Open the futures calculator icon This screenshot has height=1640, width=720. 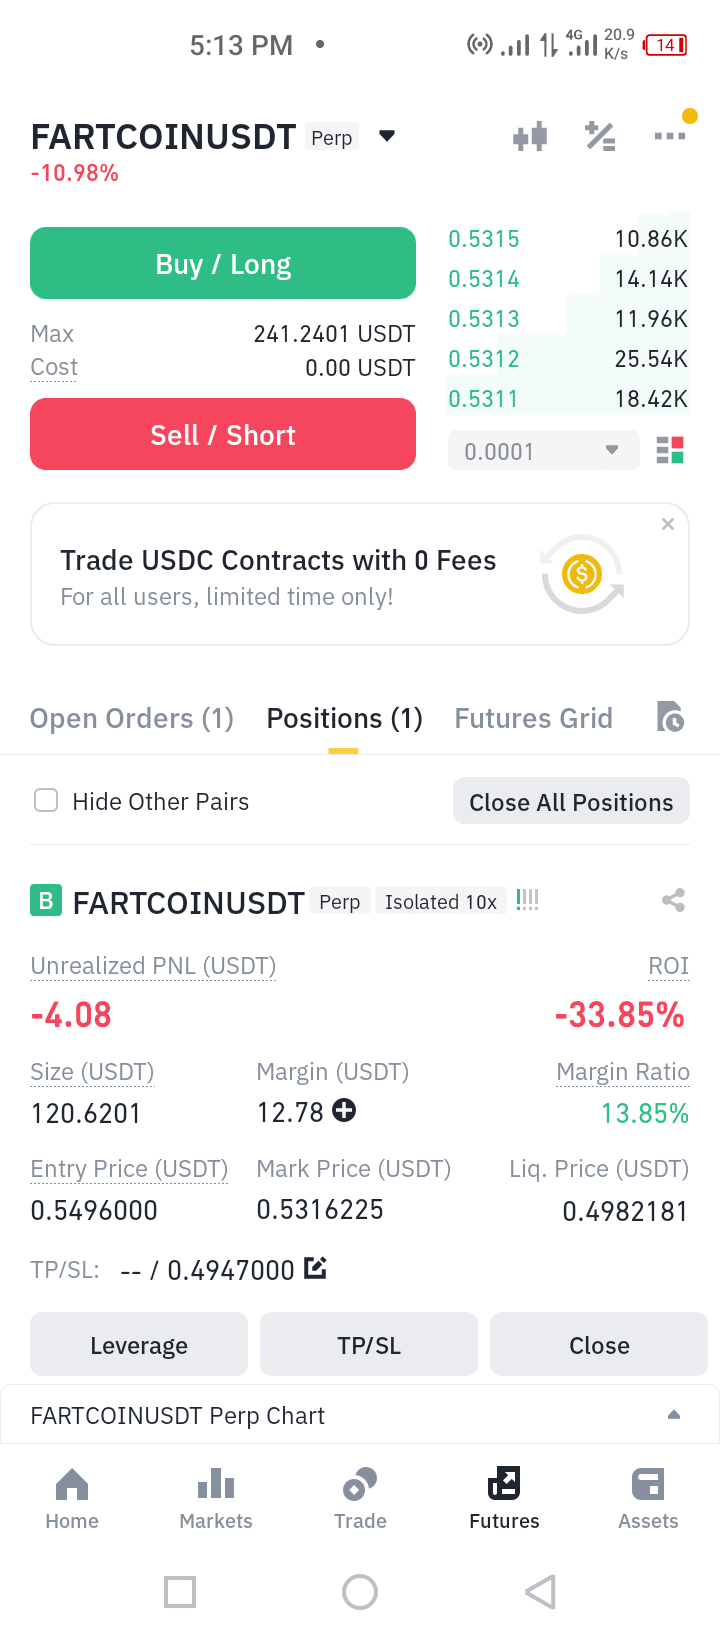(x=600, y=136)
